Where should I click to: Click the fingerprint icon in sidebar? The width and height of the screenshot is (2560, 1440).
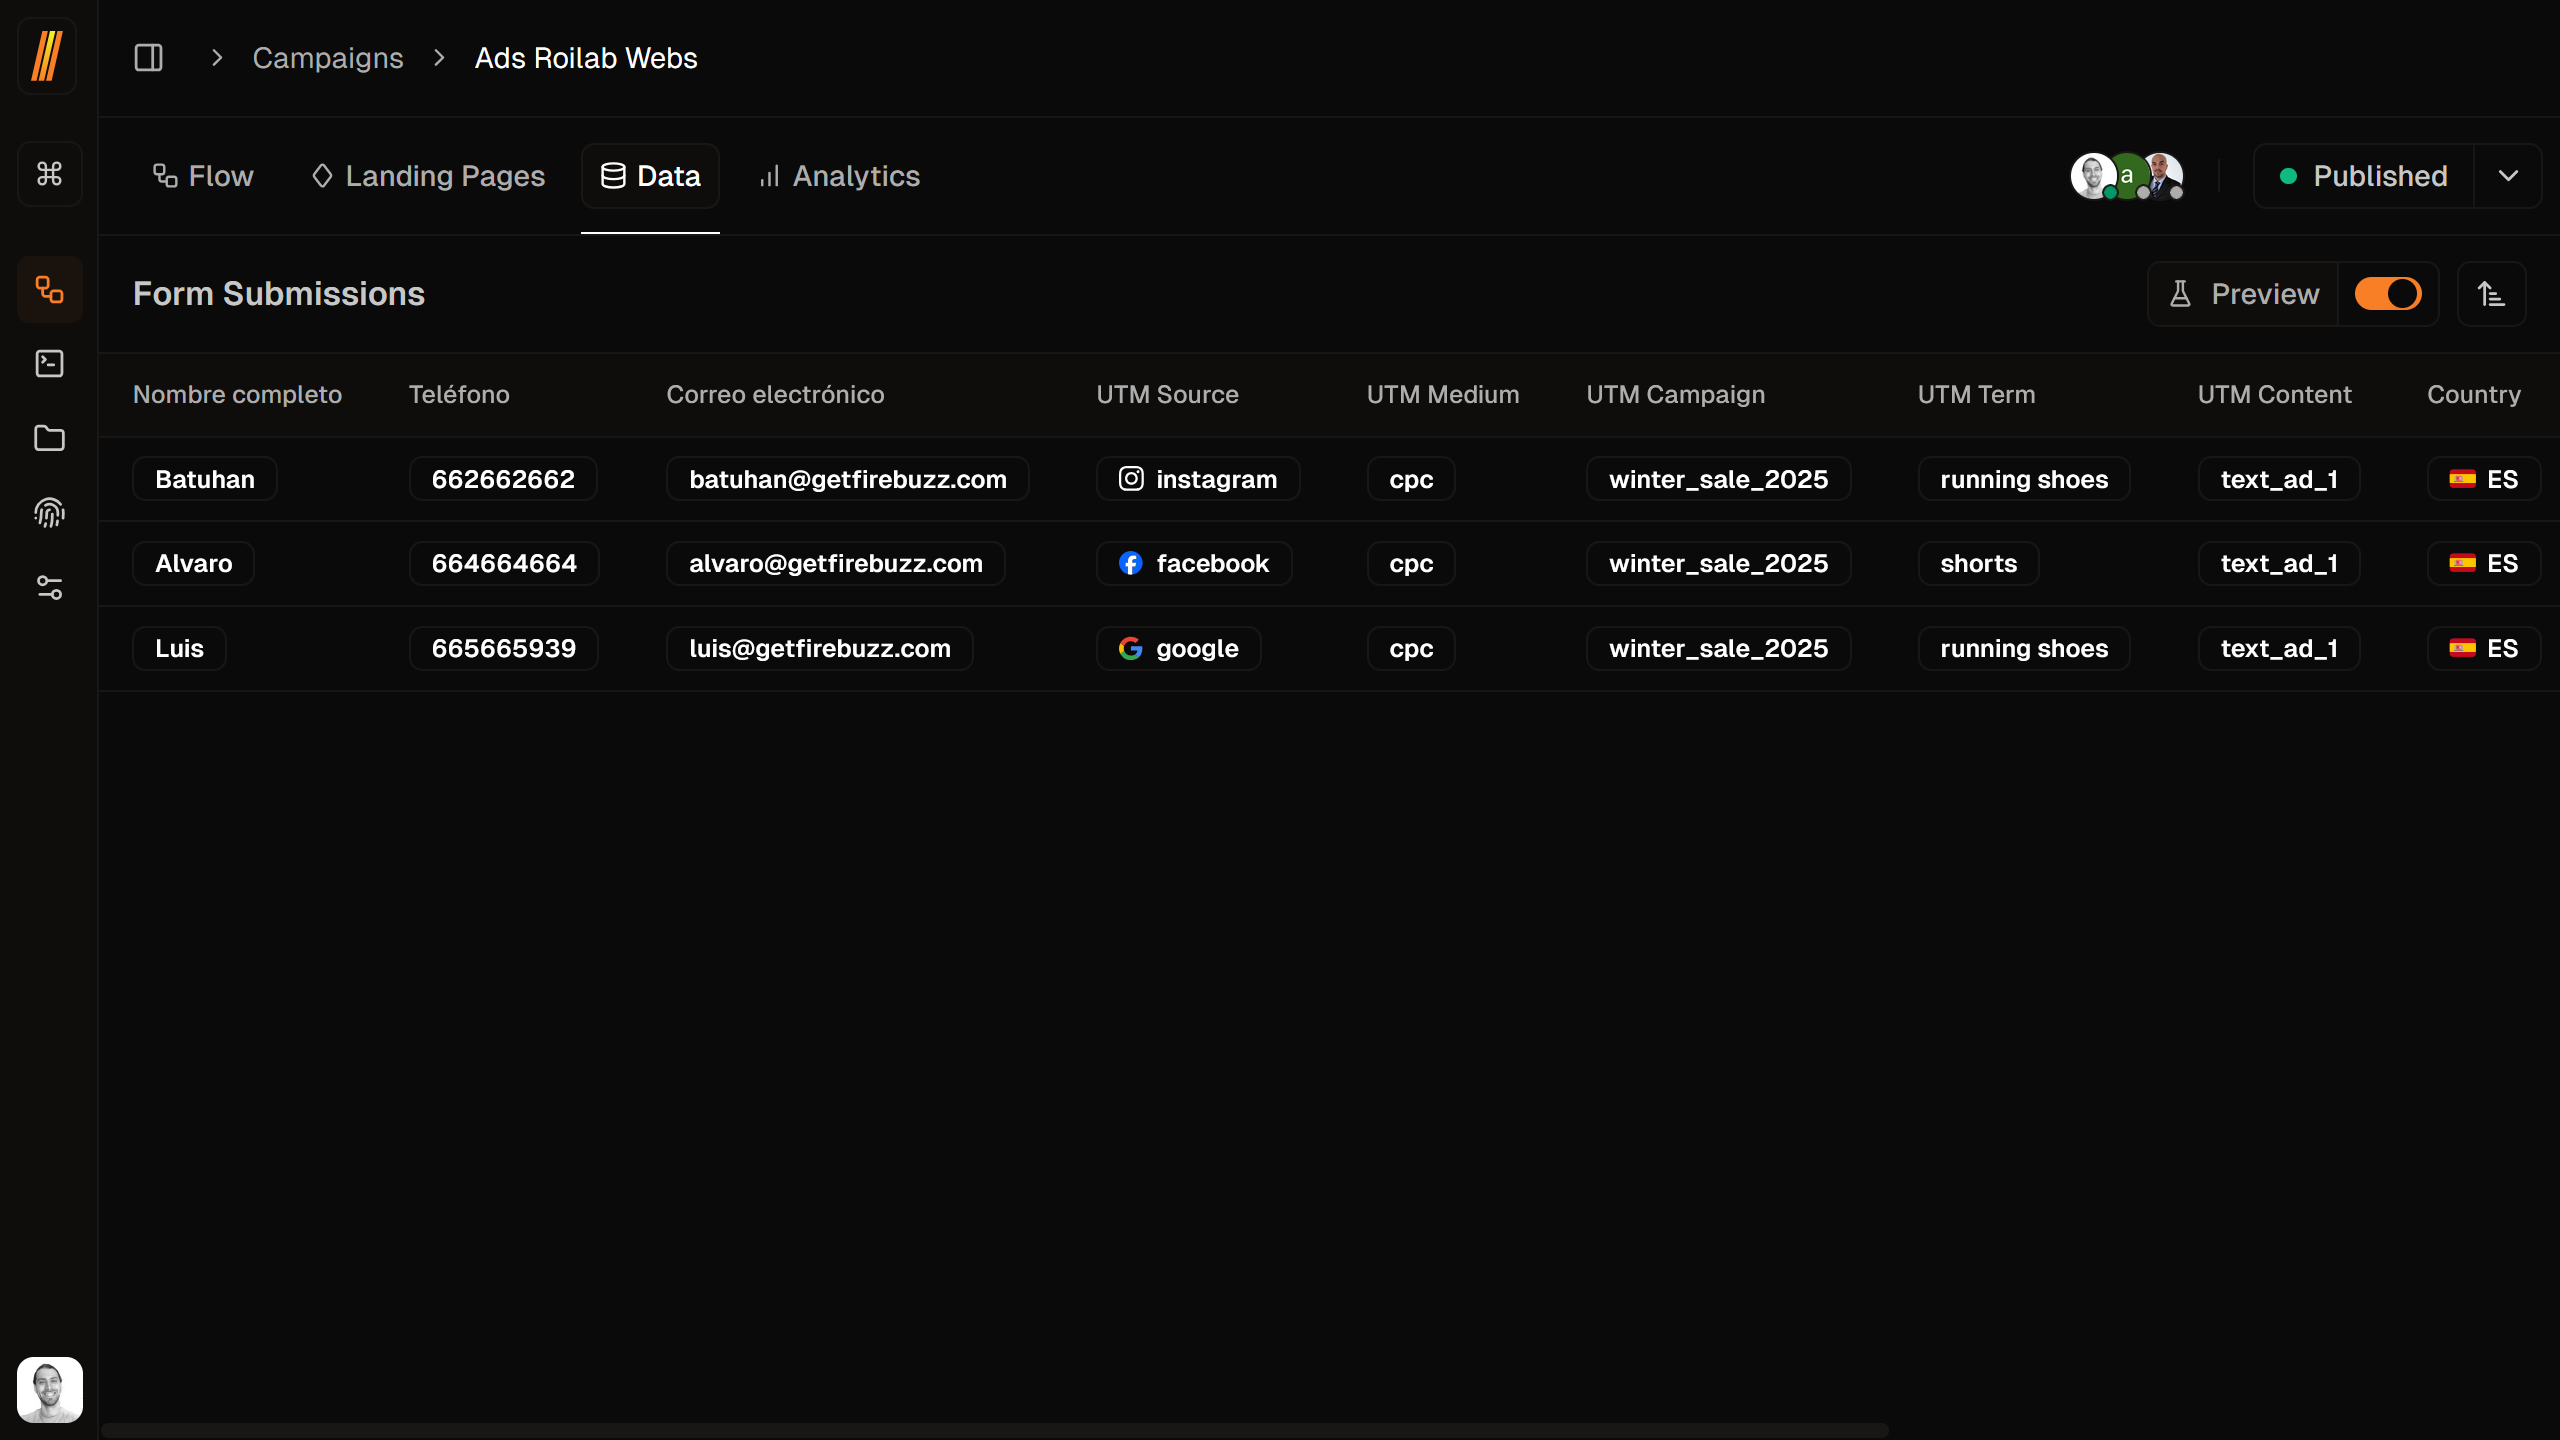[49, 513]
